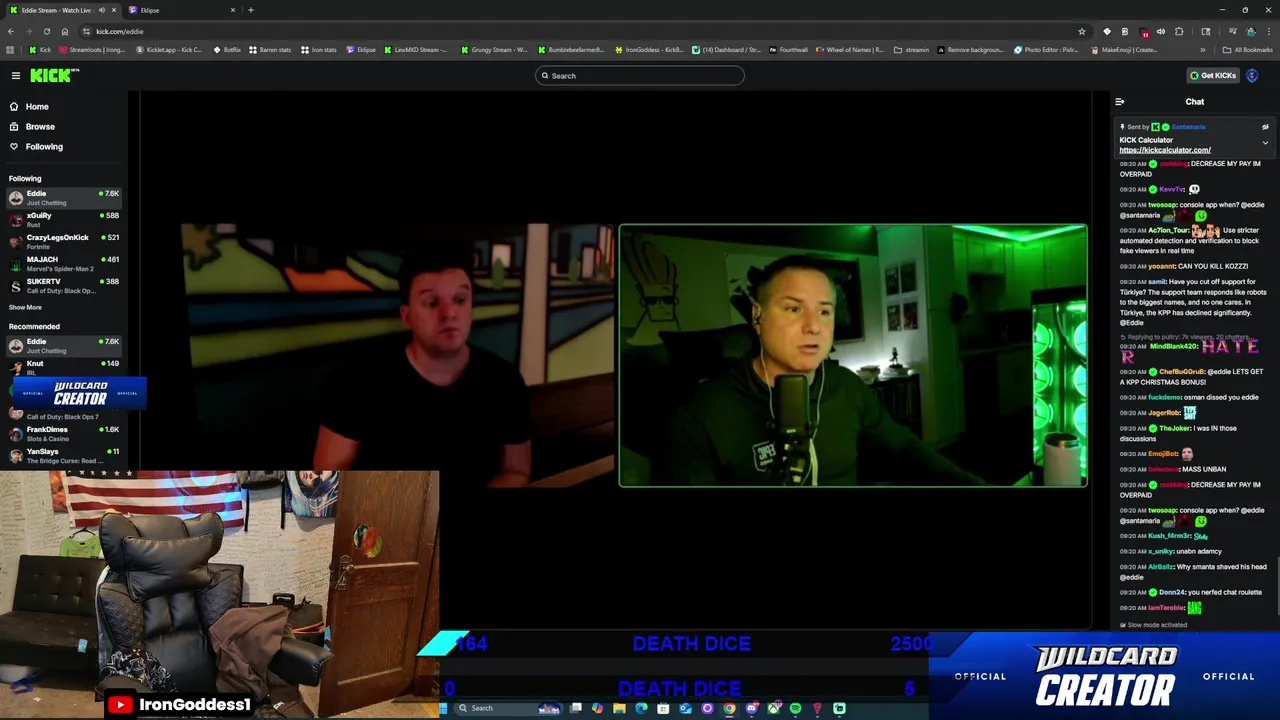
Task: Open xGuiRy channel in Following list
Action: [x=64, y=219]
